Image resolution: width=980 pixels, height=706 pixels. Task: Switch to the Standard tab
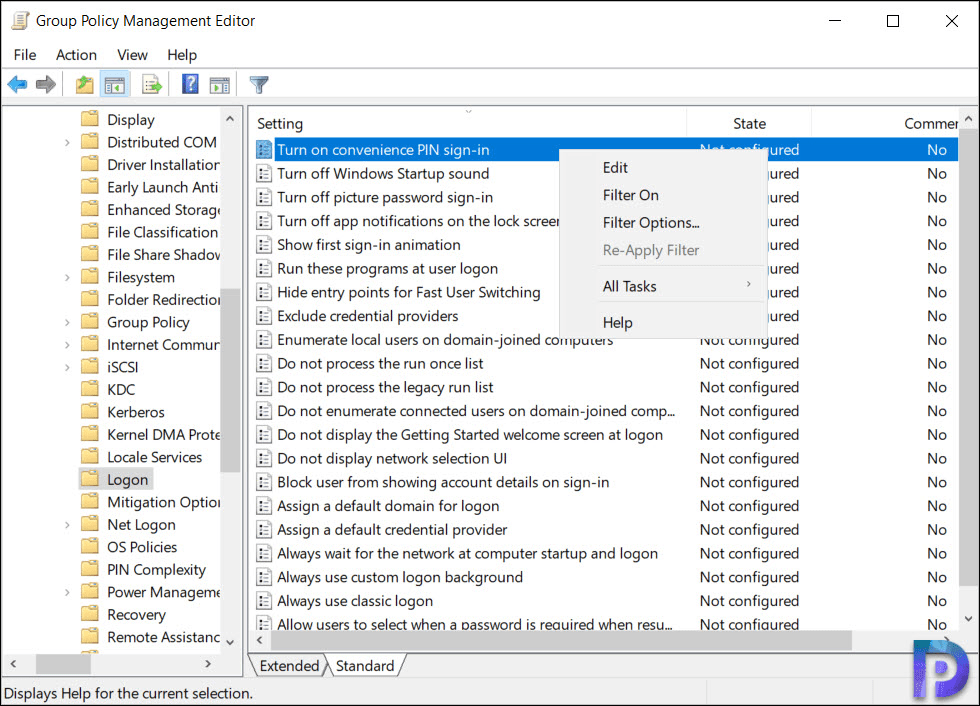364,665
